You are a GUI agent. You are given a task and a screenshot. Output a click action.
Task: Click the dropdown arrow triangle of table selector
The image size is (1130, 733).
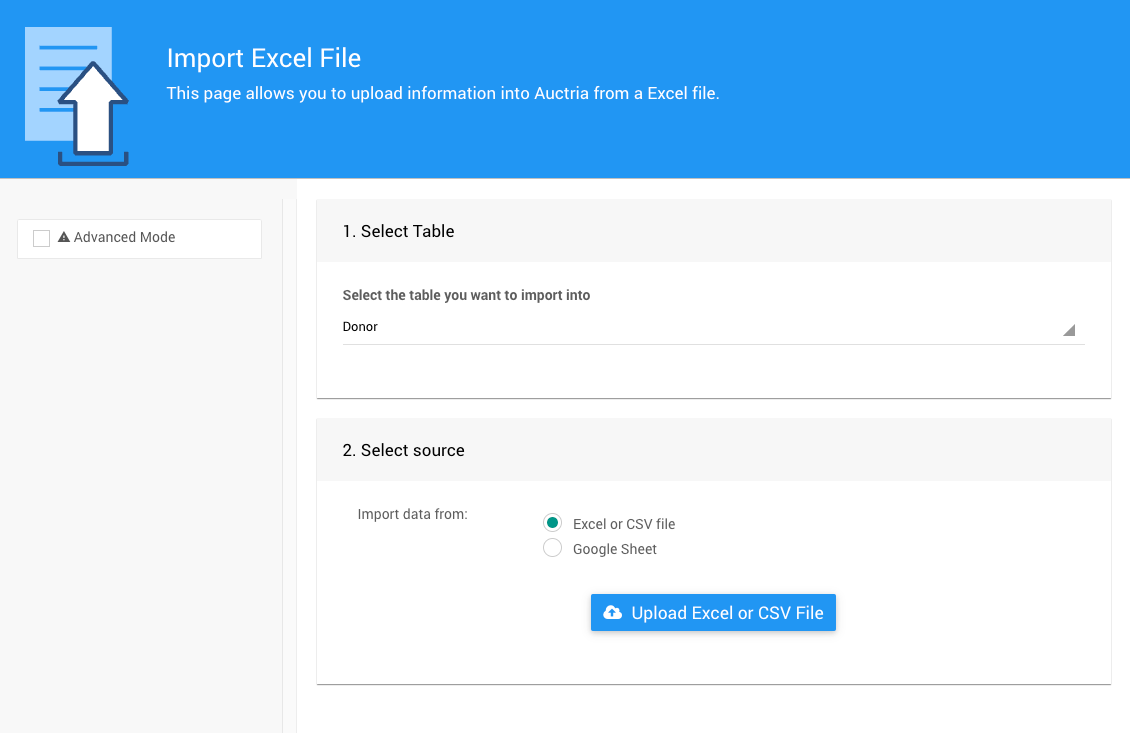(x=1068, y=330)
